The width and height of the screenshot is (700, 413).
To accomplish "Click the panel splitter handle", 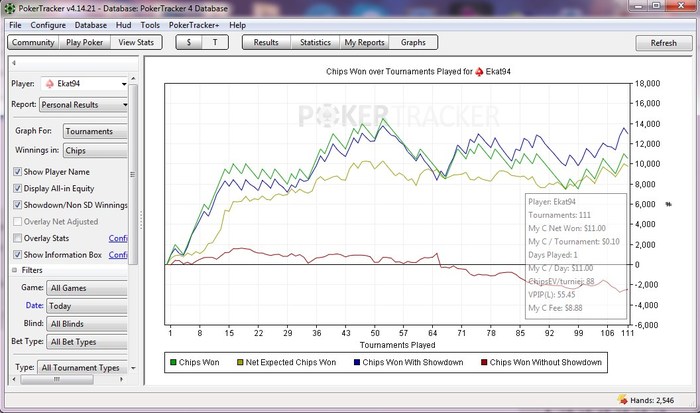I will 142,220.
